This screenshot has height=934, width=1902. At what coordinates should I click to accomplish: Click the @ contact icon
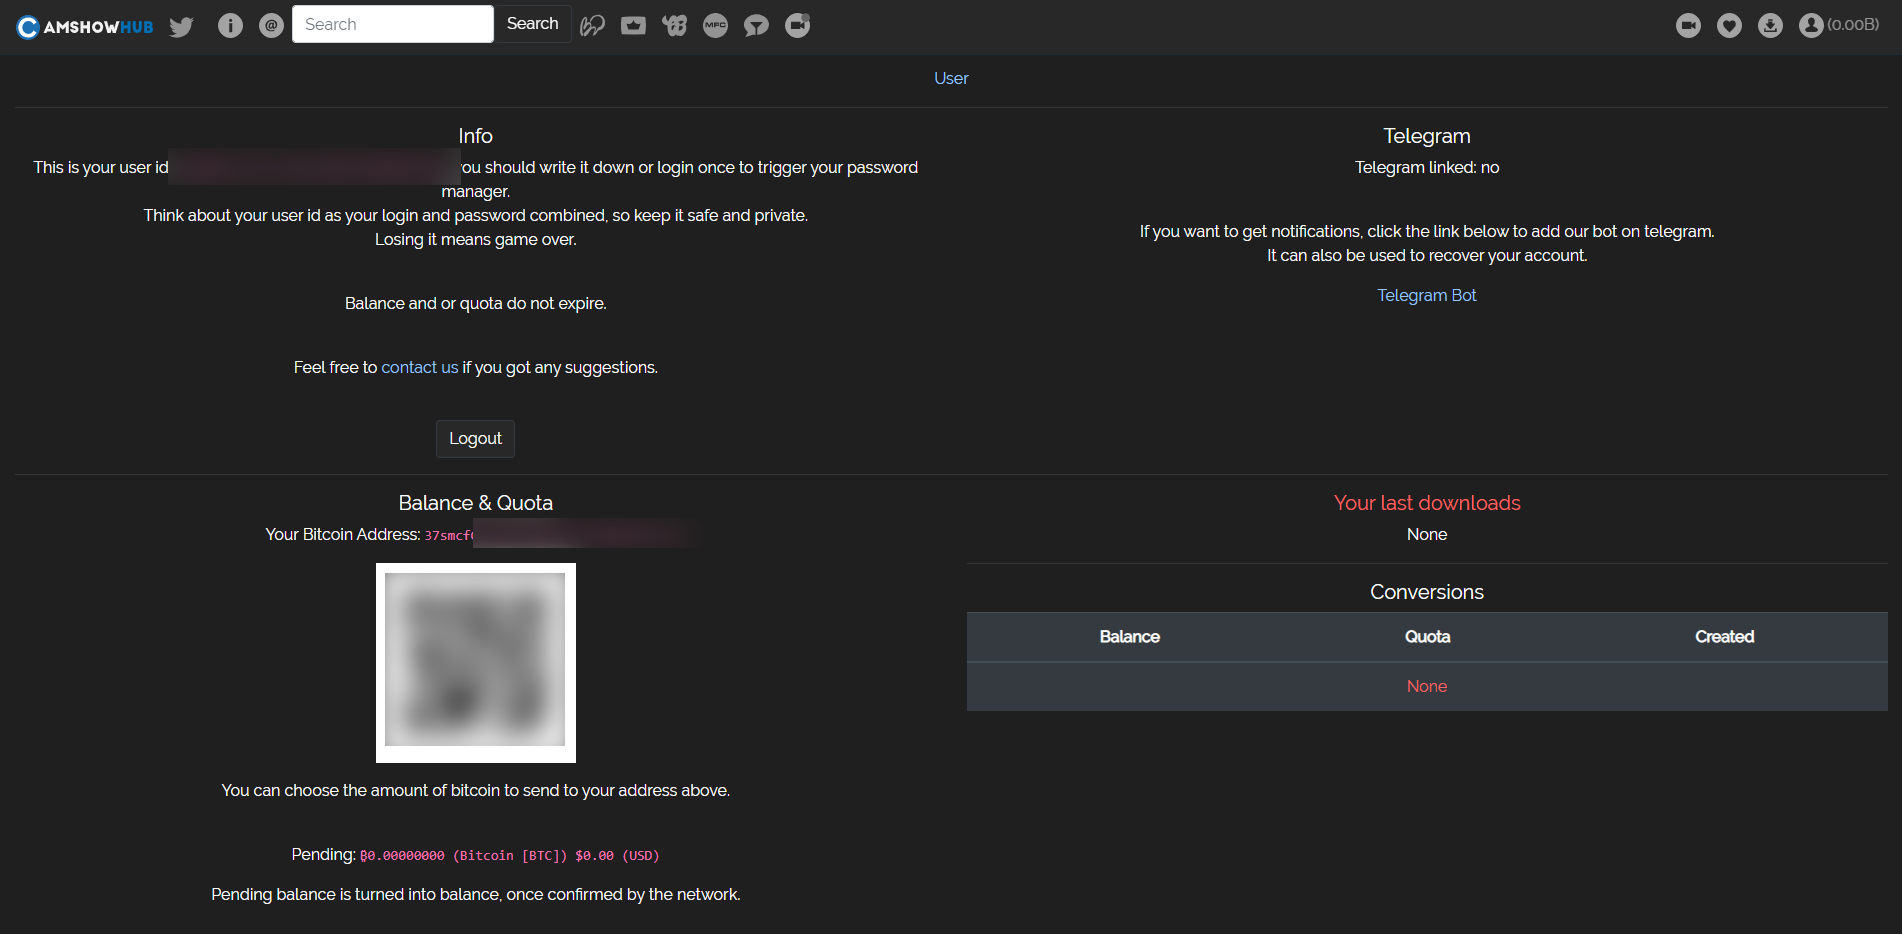pyautogui.click(x=271, y=26)
